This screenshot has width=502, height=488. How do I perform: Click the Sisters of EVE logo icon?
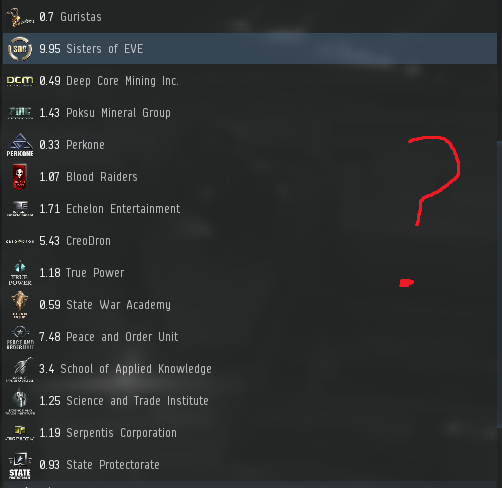click(x=20, y=49)
